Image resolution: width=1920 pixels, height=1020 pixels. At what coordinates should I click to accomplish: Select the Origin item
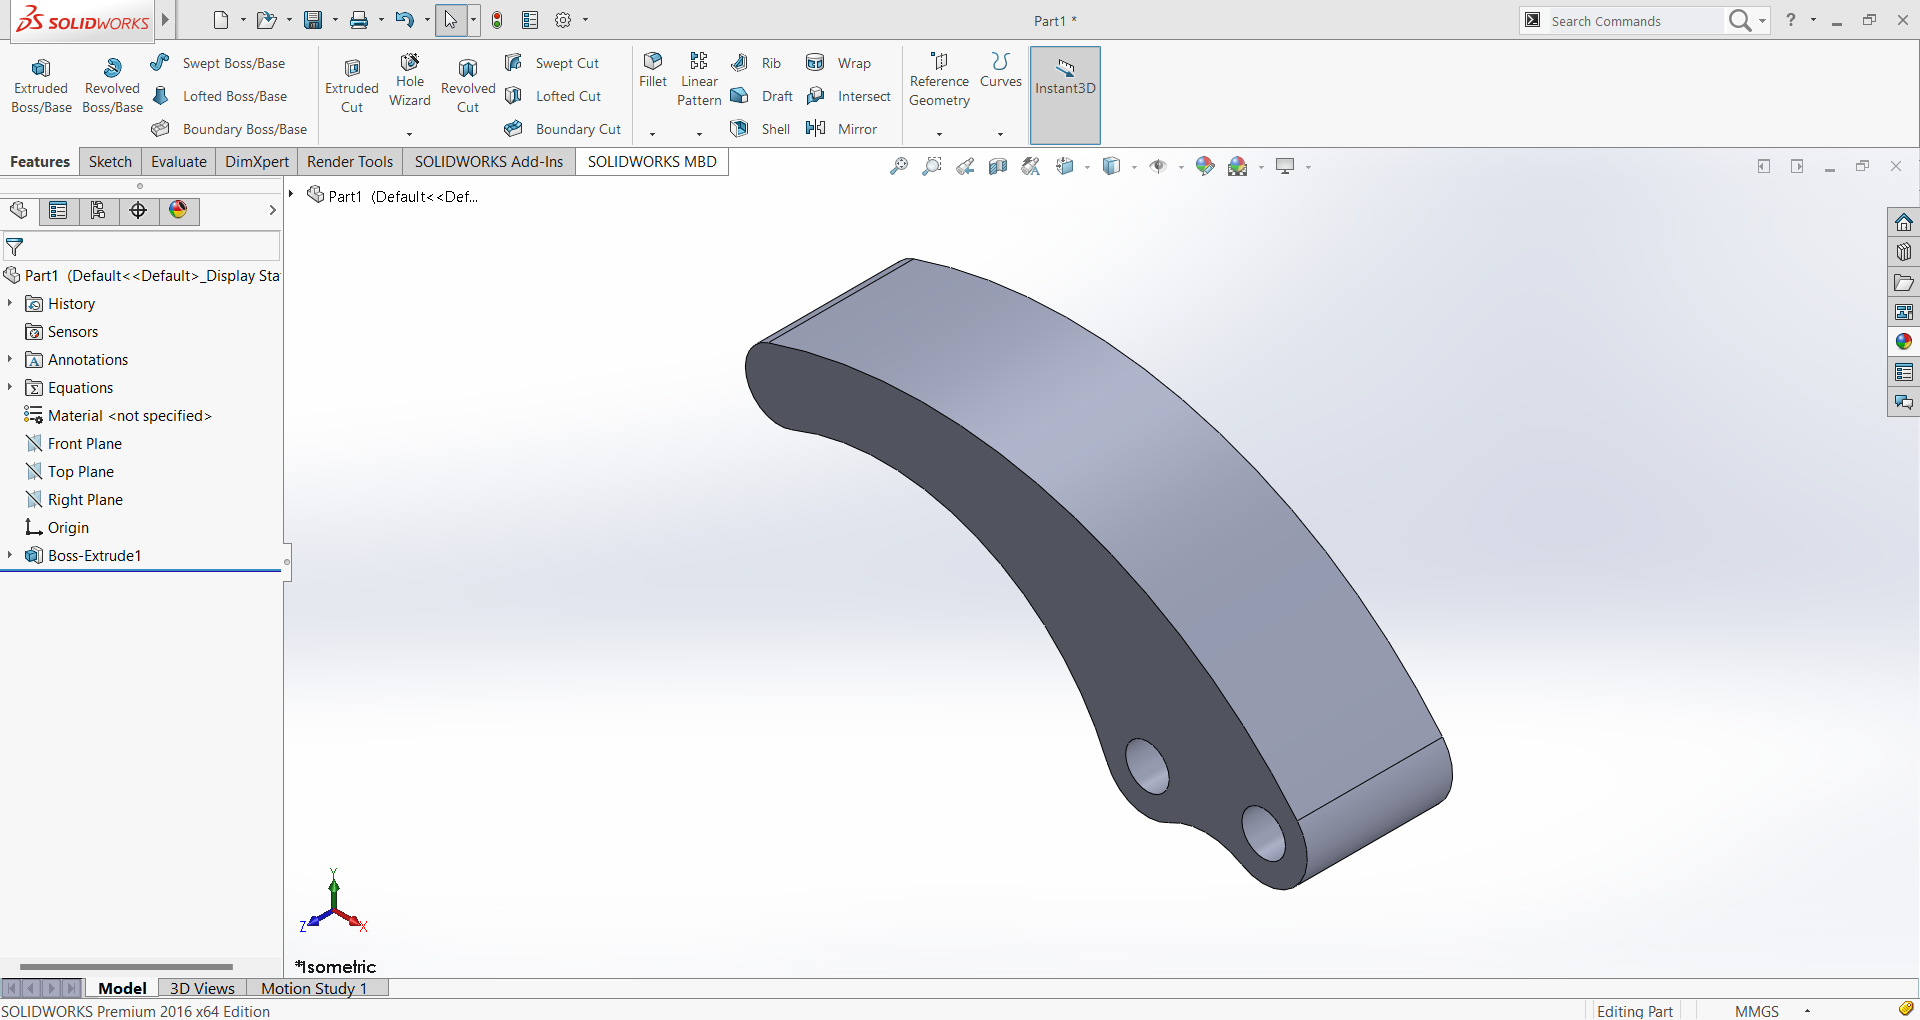pyautogui.click(x=57, y=527)
